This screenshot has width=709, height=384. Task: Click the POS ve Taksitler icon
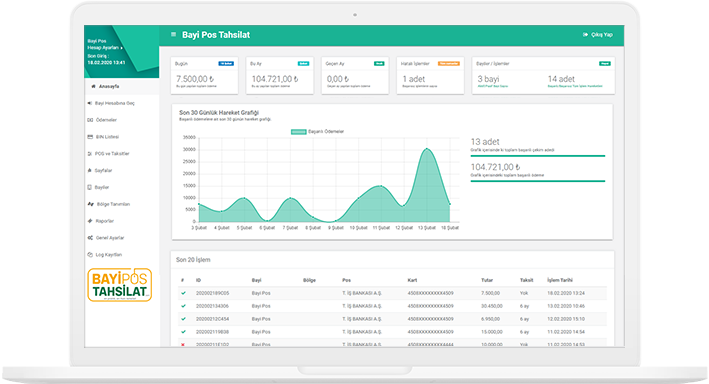tap(90, 154)
